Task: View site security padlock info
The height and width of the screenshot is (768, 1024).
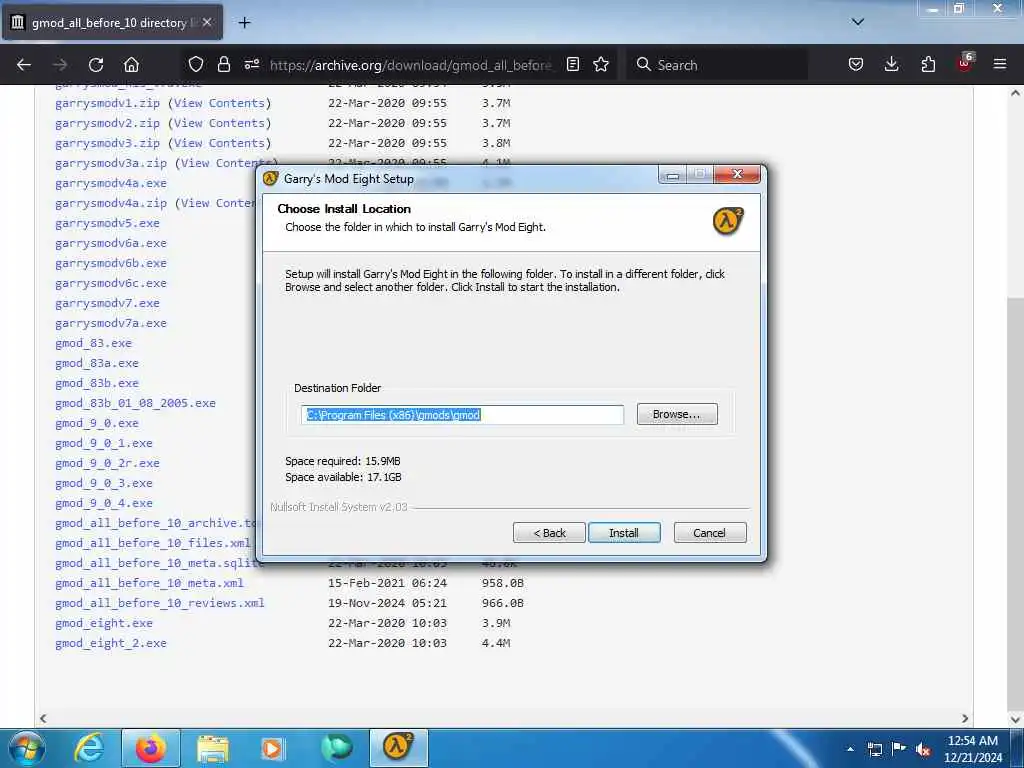Action: [224, 64]
